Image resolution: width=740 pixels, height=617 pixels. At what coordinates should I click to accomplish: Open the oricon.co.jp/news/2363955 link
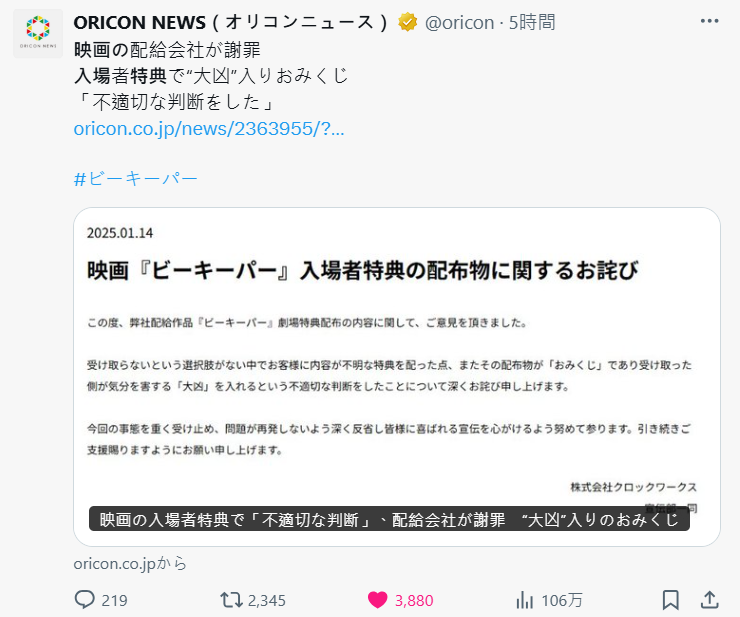click(209, 128)
